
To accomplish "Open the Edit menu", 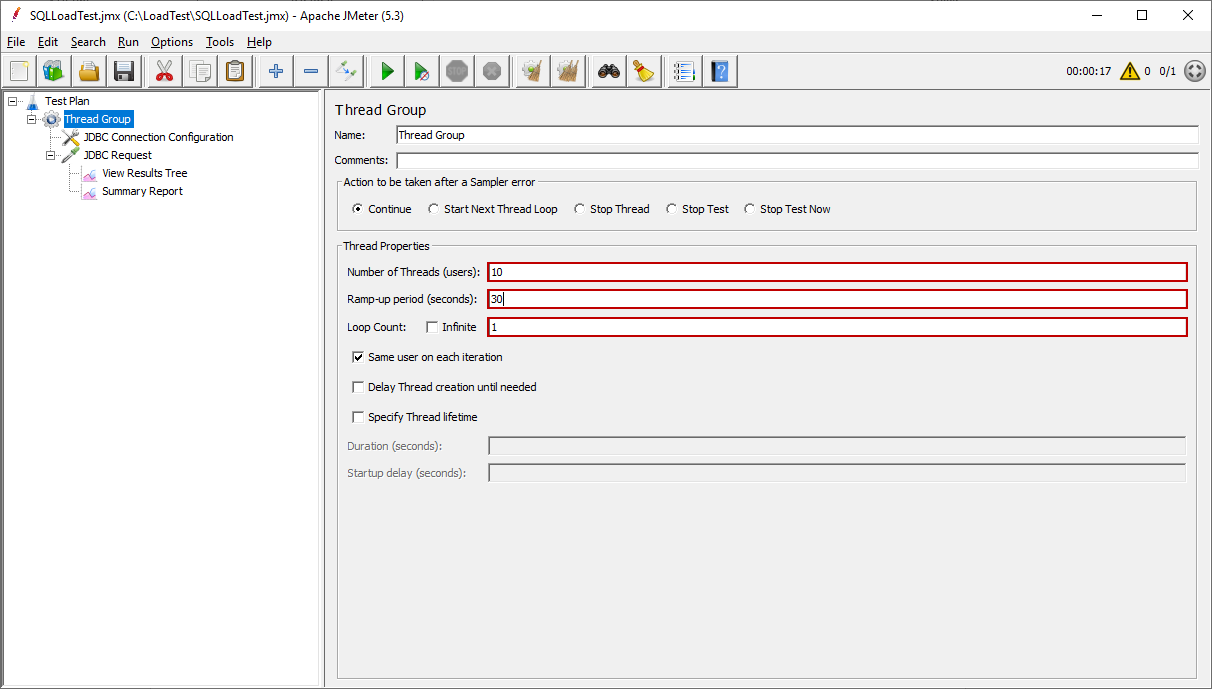I will 48,42.
